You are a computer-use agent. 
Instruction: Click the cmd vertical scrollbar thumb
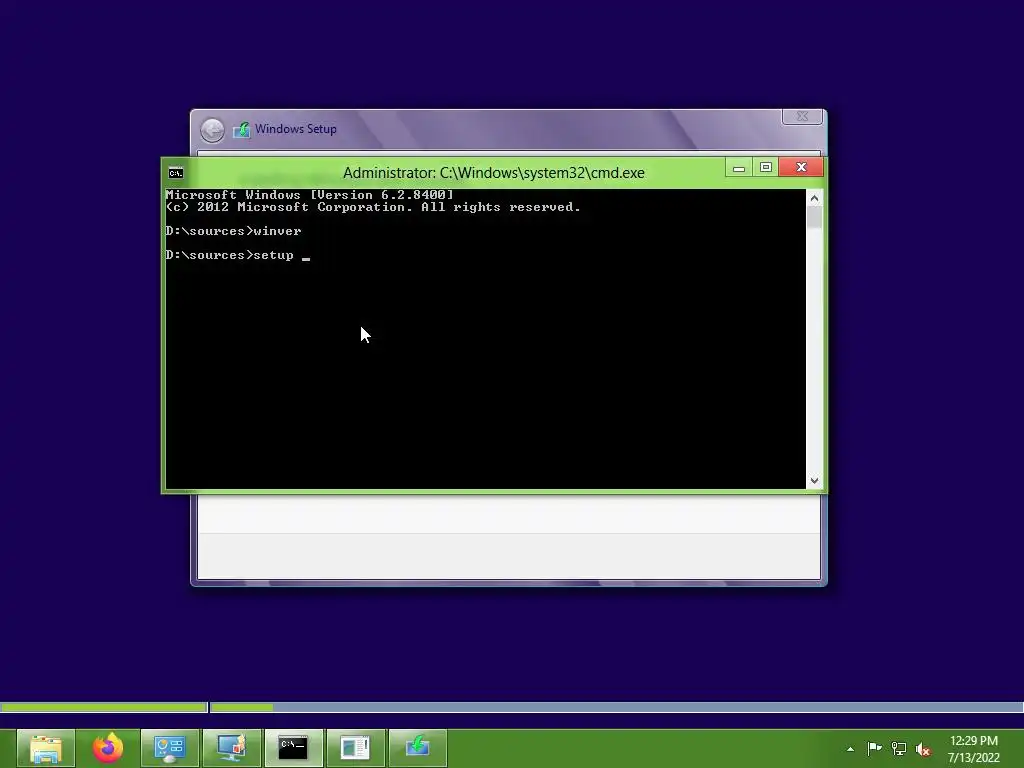pos(814,217)
